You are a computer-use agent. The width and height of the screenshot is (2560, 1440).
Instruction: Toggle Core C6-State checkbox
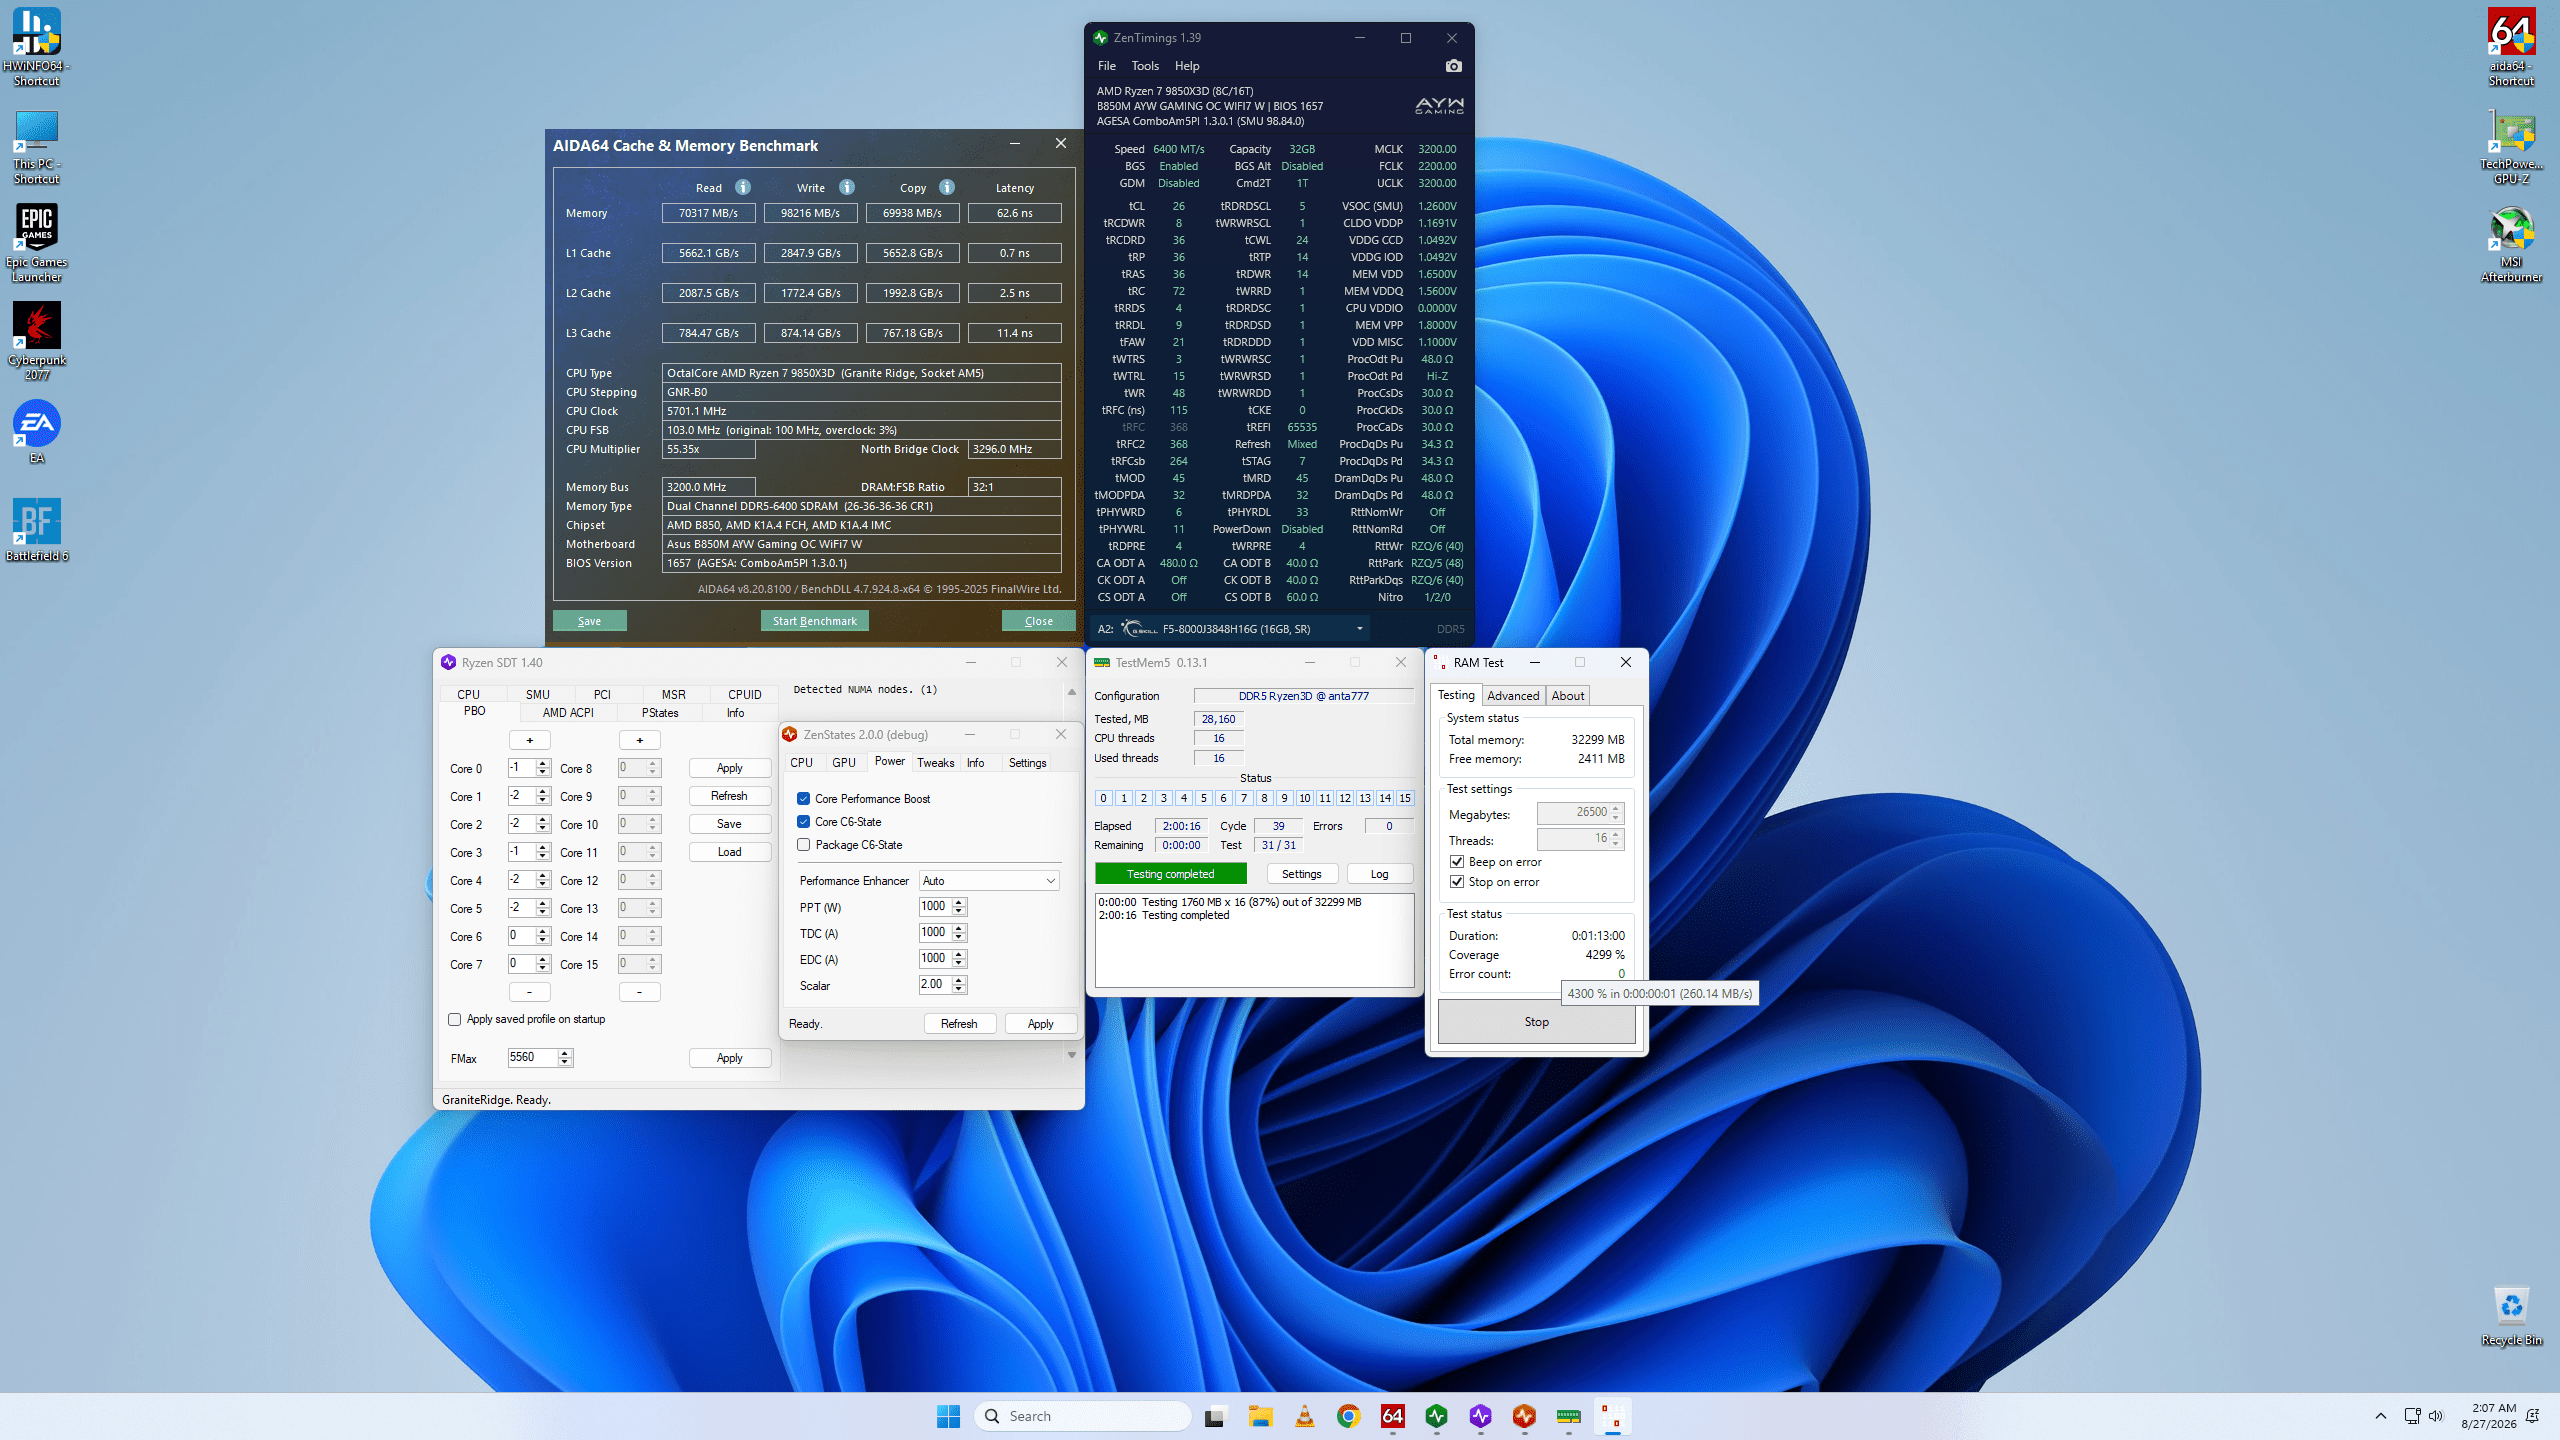tap(804, 821)
